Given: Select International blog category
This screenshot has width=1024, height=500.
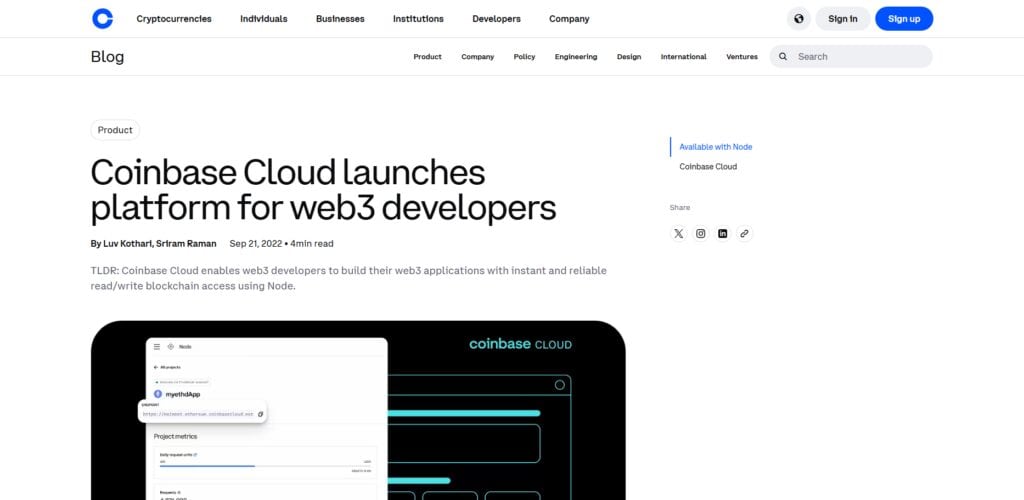Looking at the screenshot, I should tap(684, 57).
